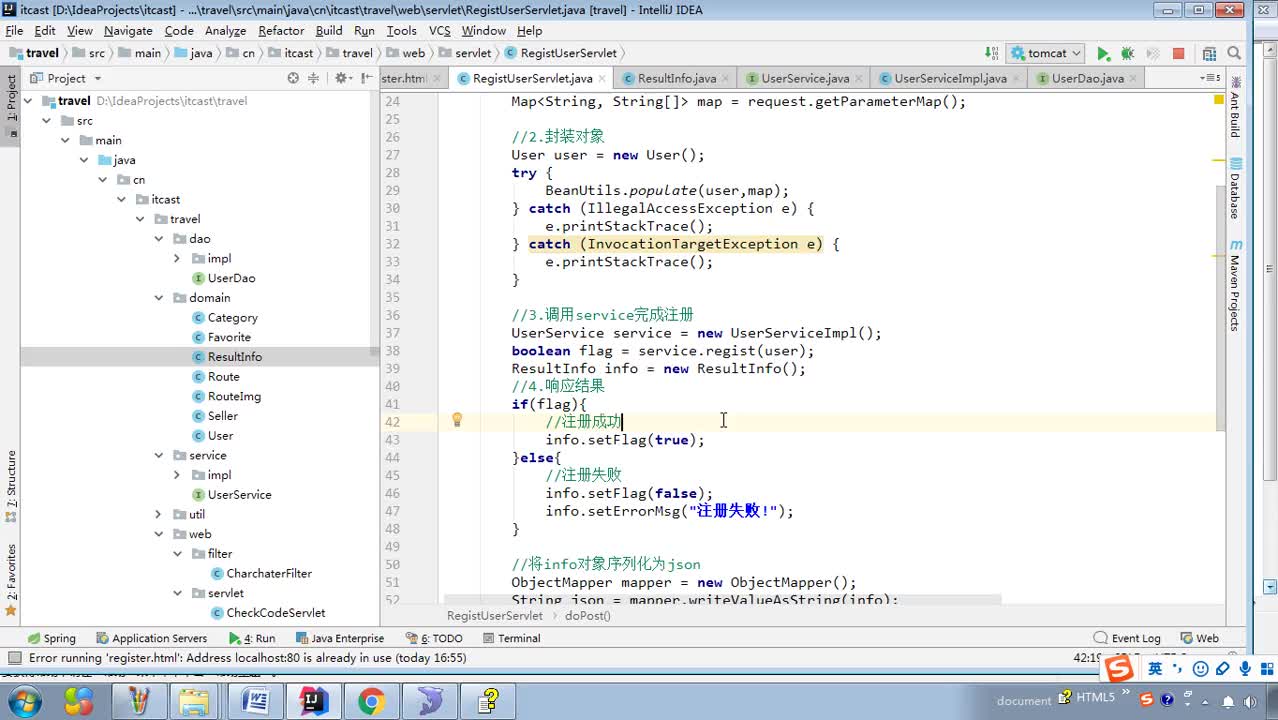Switch to UserDao.java tab
Screen dimensions: 1278x720
point(1088,78)
